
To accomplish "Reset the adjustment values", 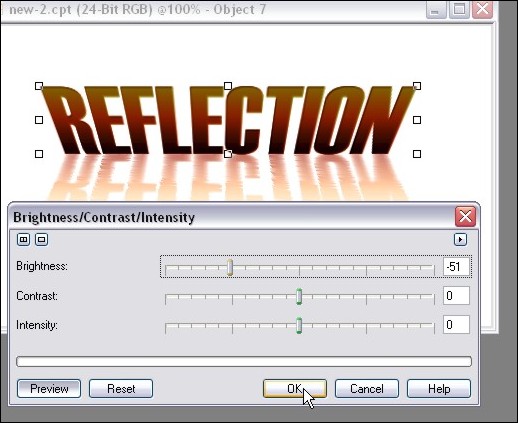I will (121, 389).
